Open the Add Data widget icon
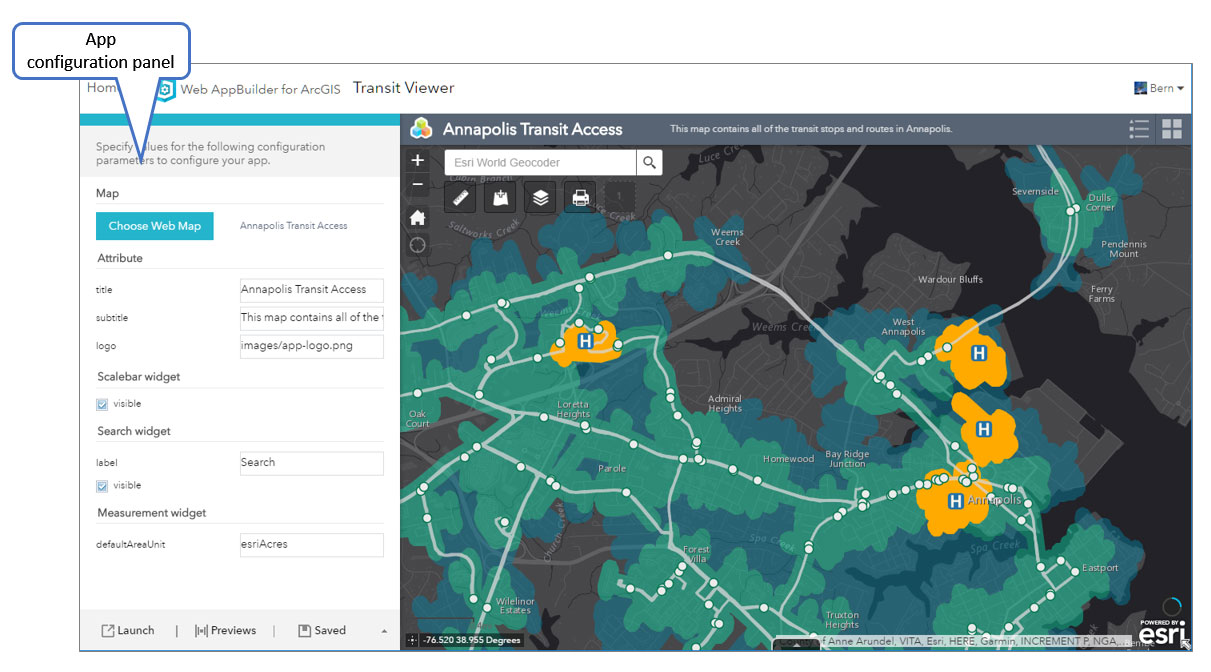 click(x=501, y=198)
